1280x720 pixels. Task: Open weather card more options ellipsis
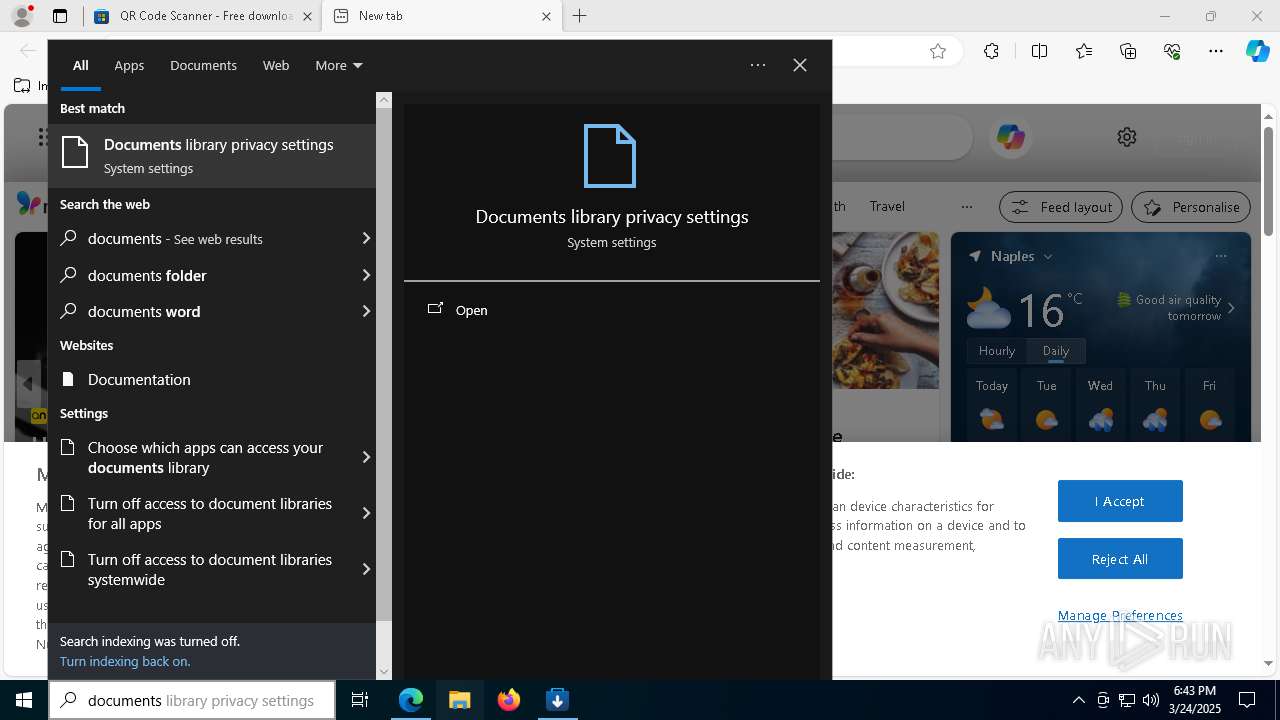click(1221, 256)
